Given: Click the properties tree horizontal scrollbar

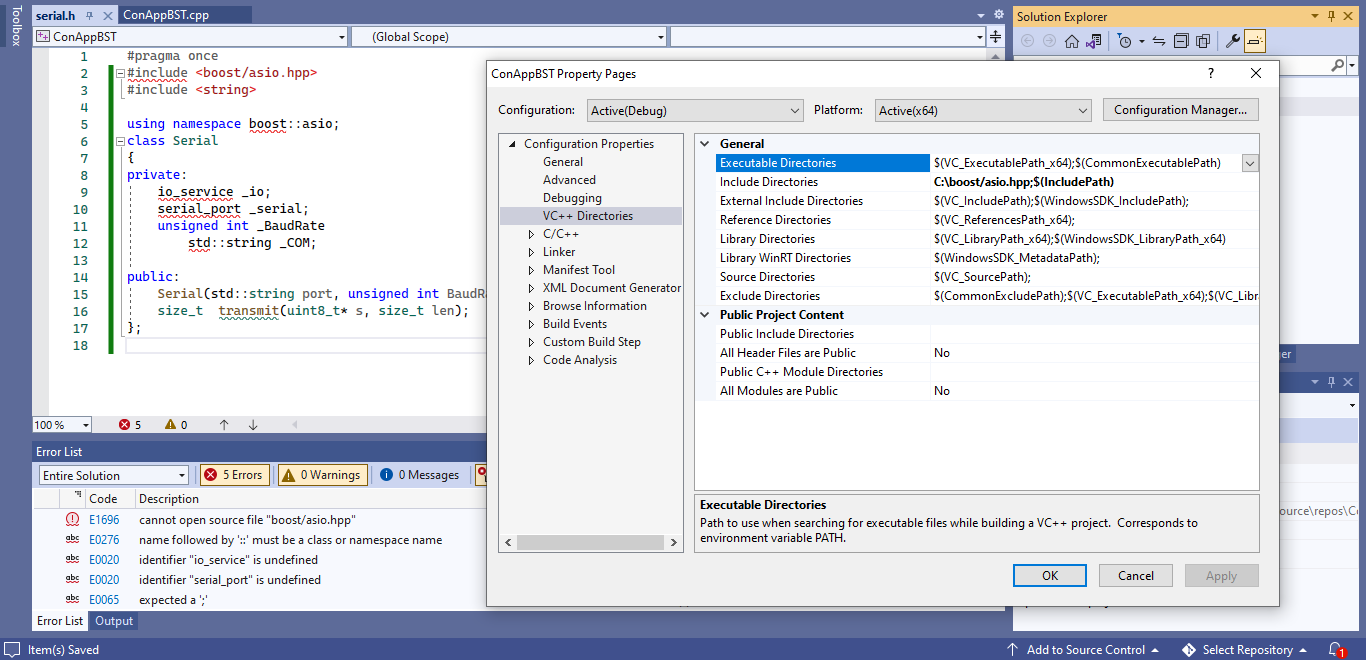Looking at the screenshot, I should [x=590, y=542].
